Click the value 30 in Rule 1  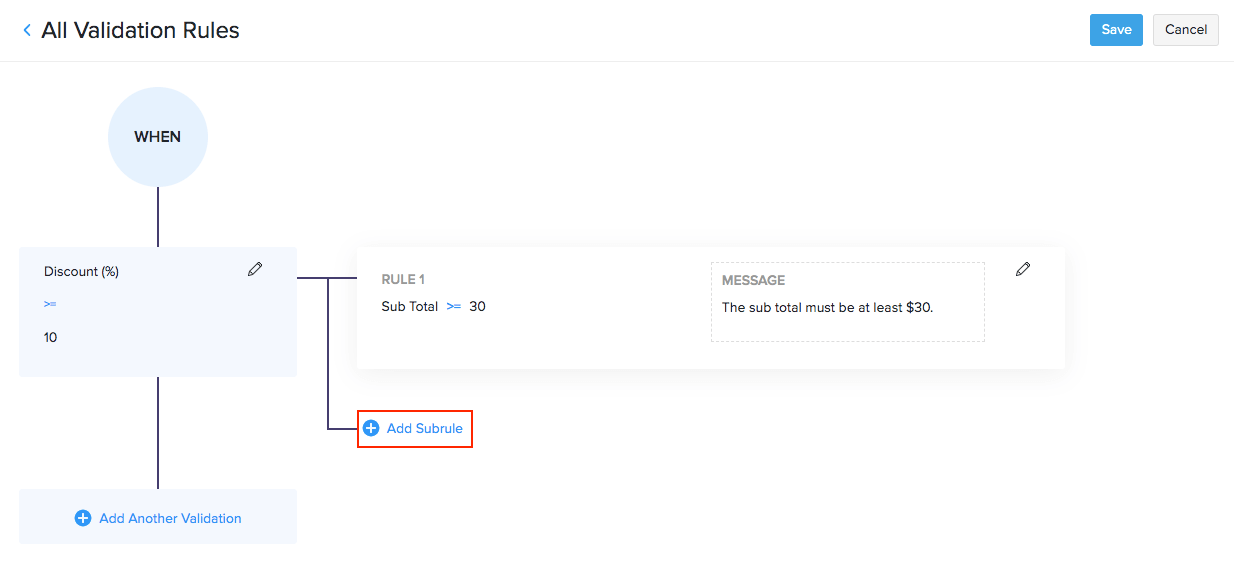click(x=477, y=306)
